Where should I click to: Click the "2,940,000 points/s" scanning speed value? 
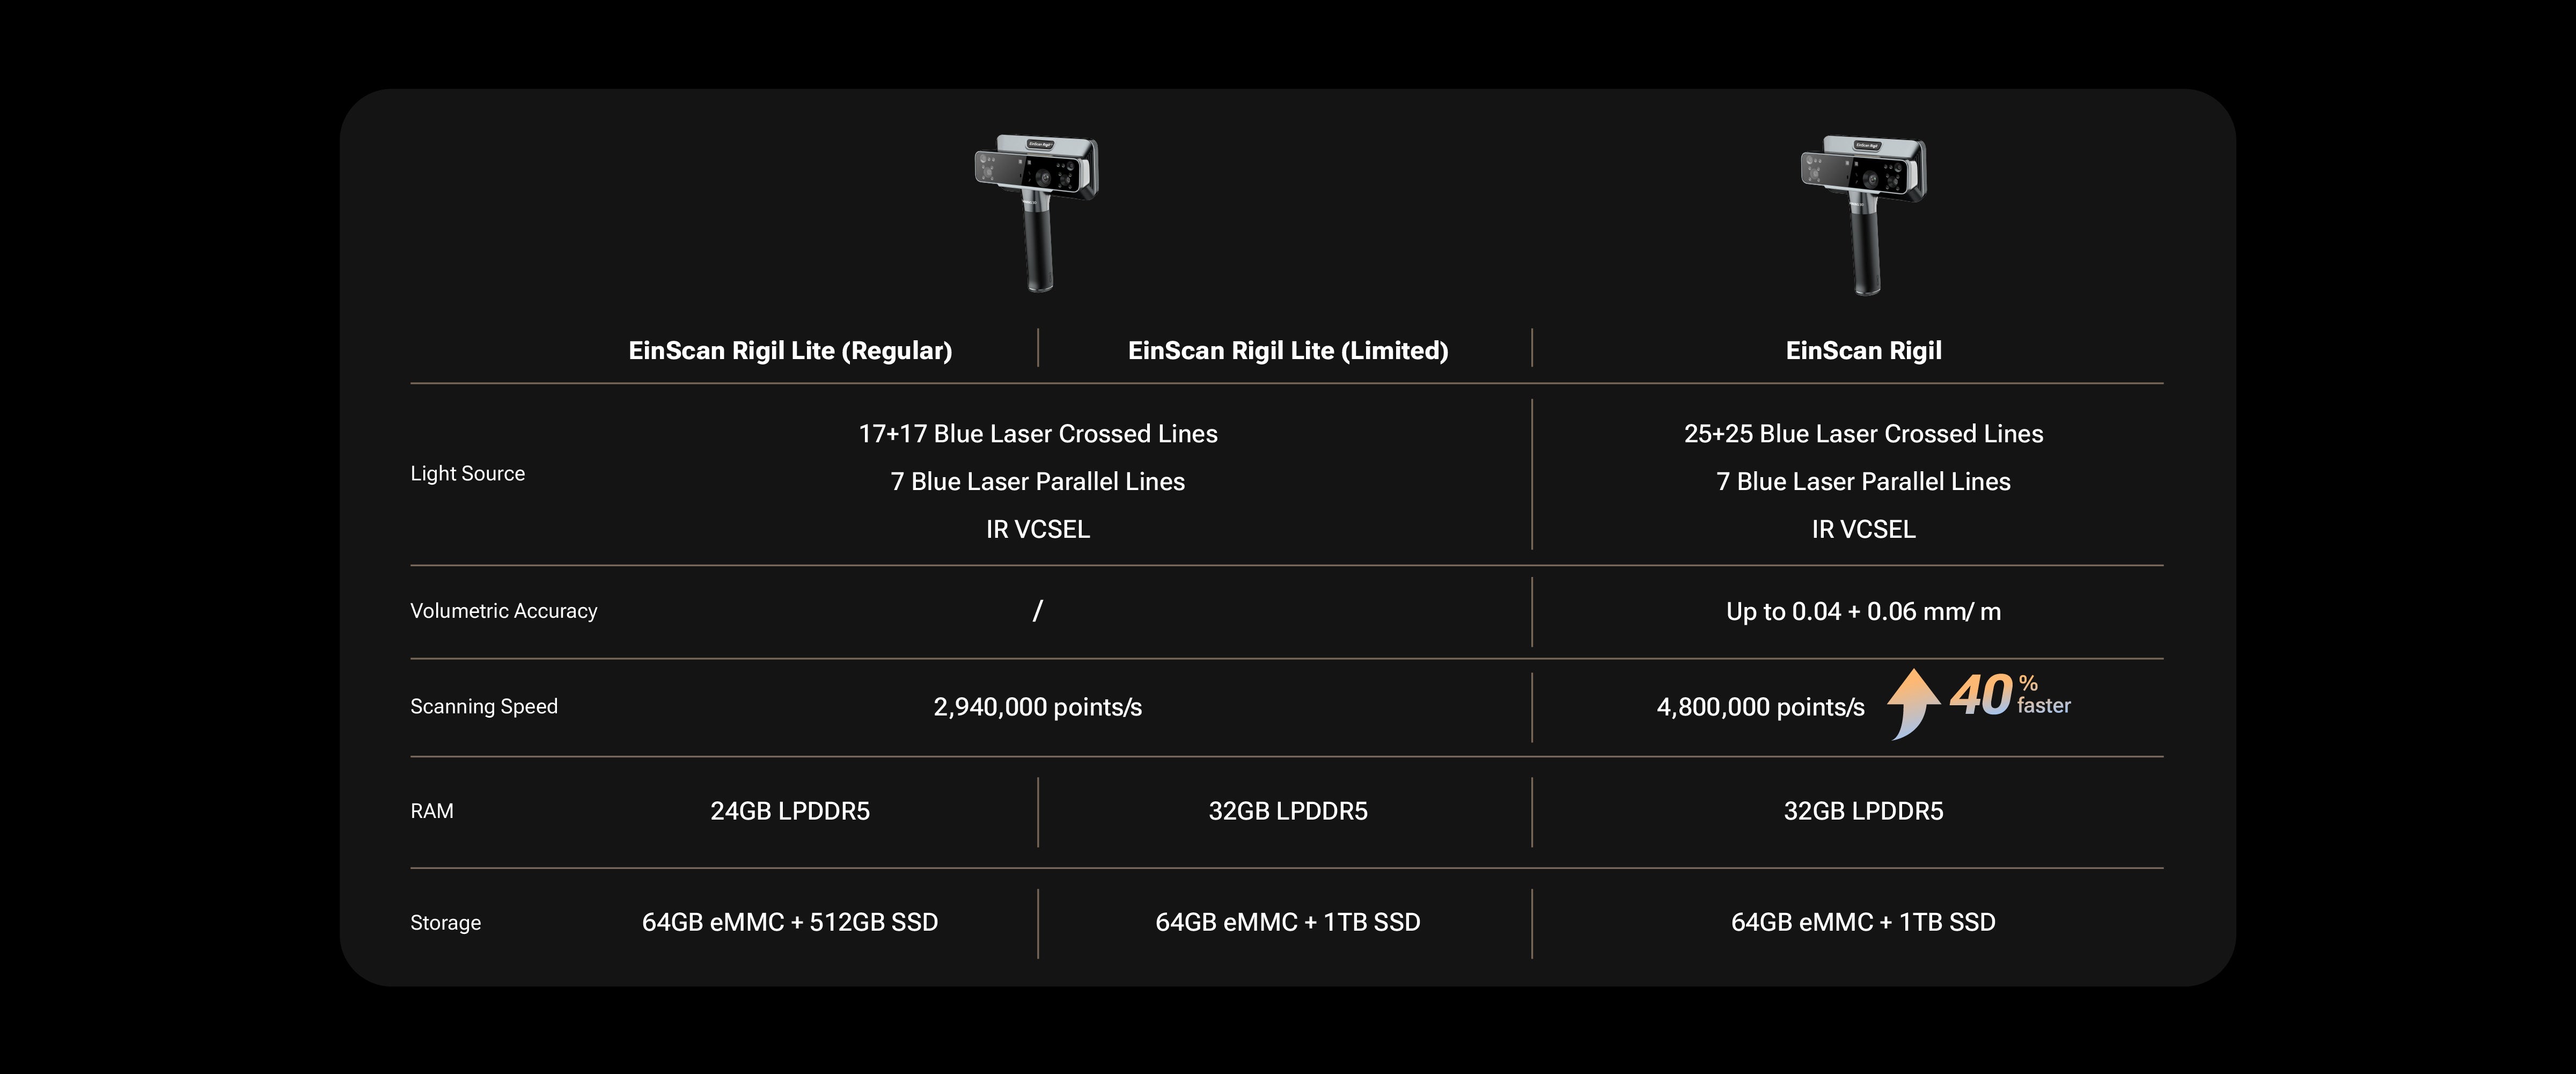tap(1037, 707)
